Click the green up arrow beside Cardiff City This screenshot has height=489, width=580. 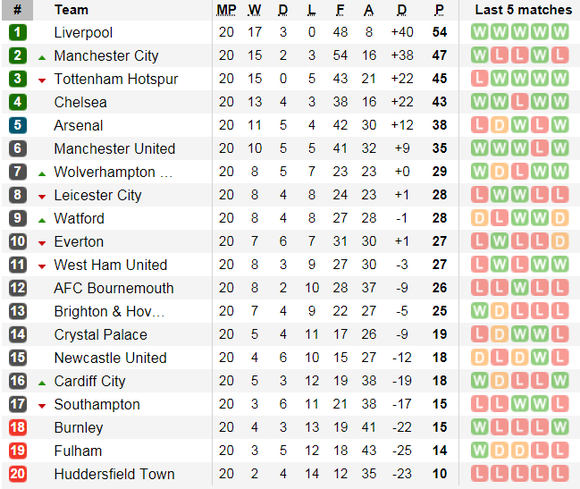[x=42, y=383]
